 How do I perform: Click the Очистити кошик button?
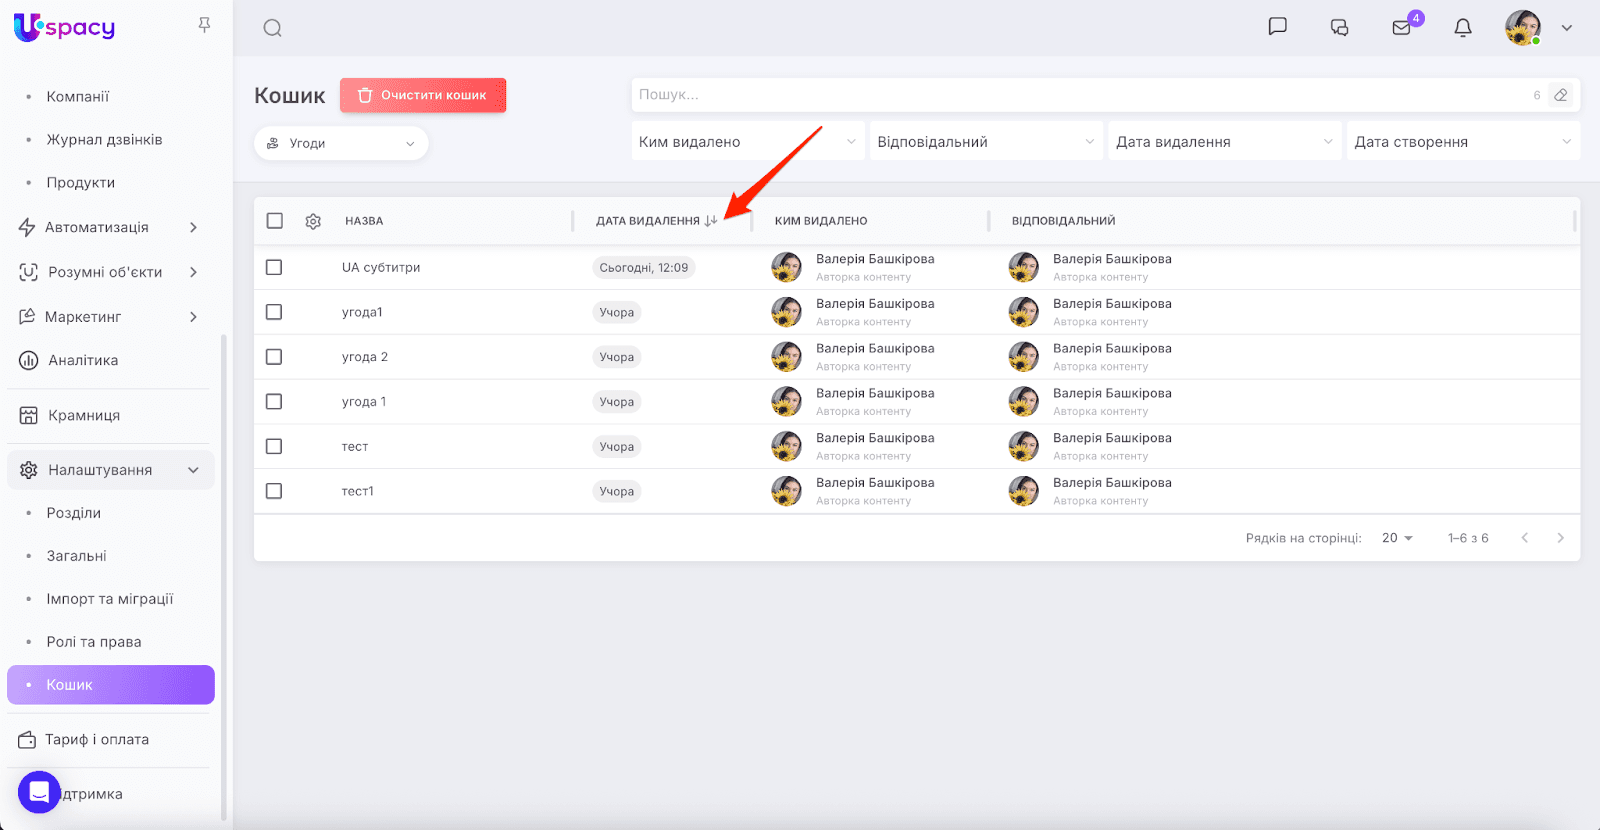[x=423, y=95]
